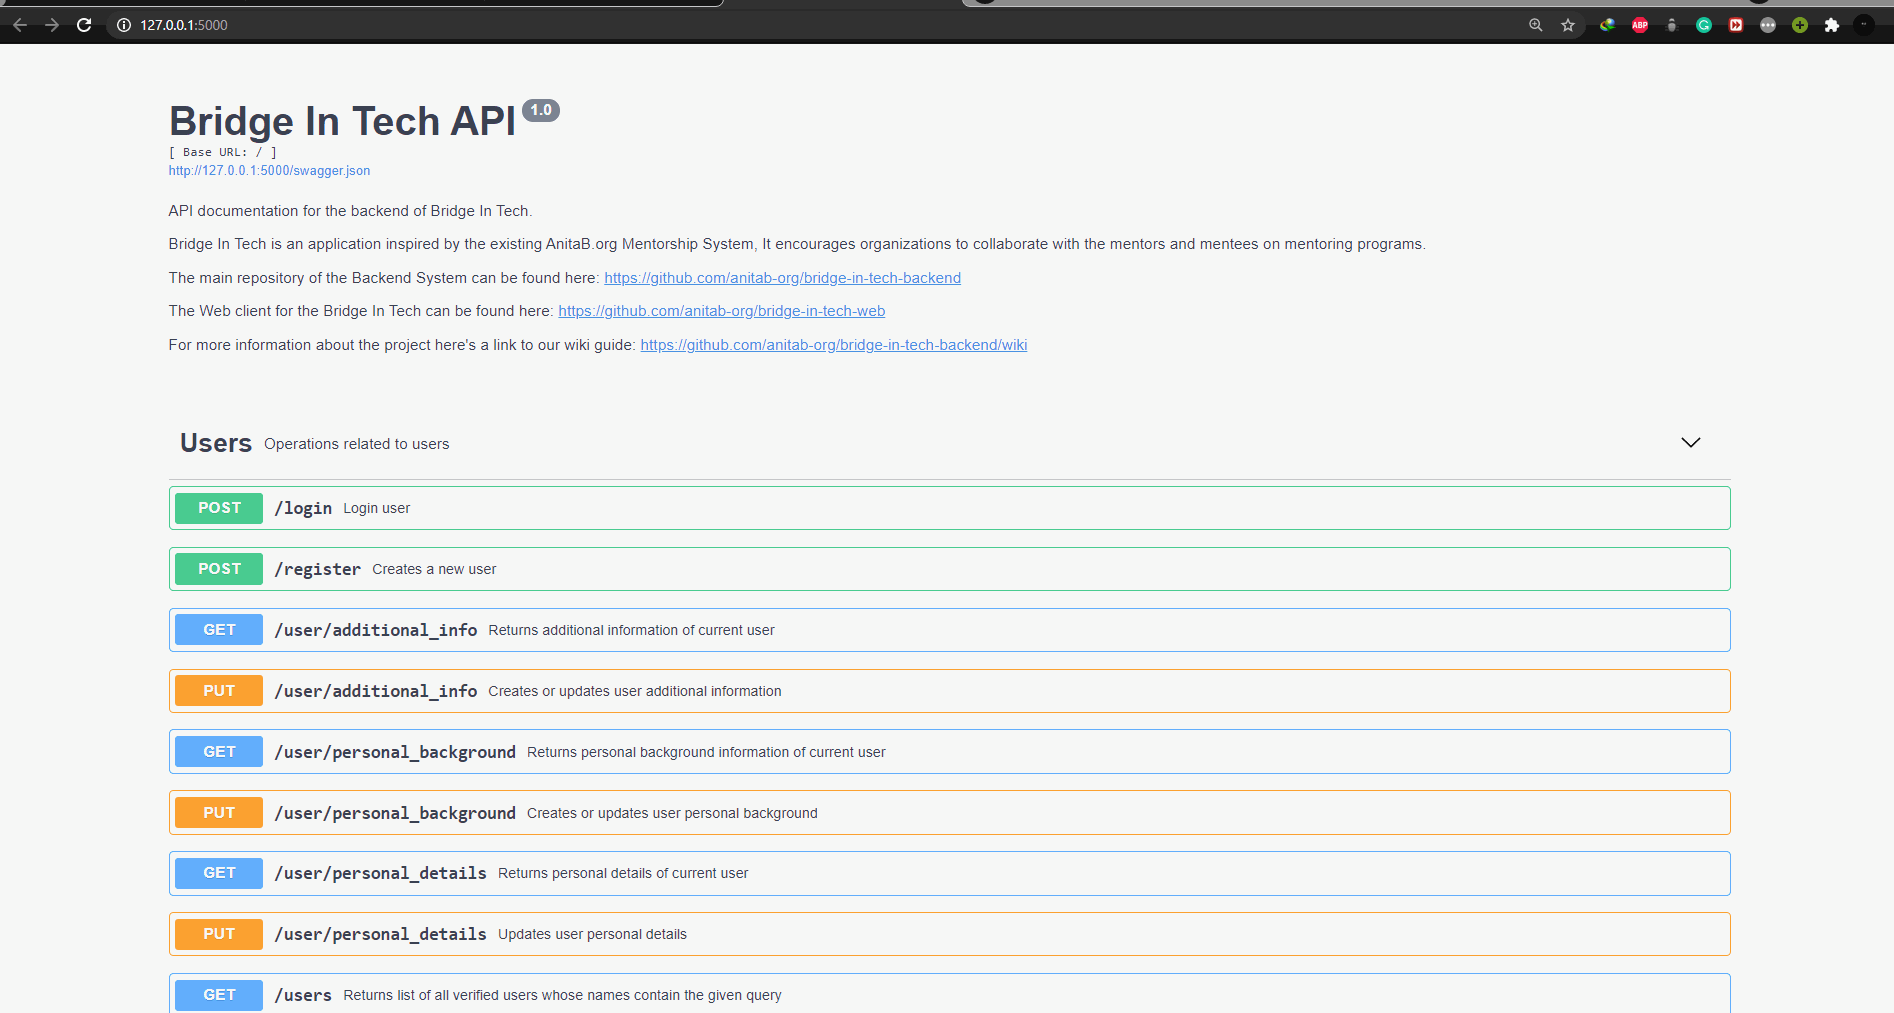1894x1013 pixels.
Task: Expand PUT /user/personal_background operation
Action: [950, 813]
